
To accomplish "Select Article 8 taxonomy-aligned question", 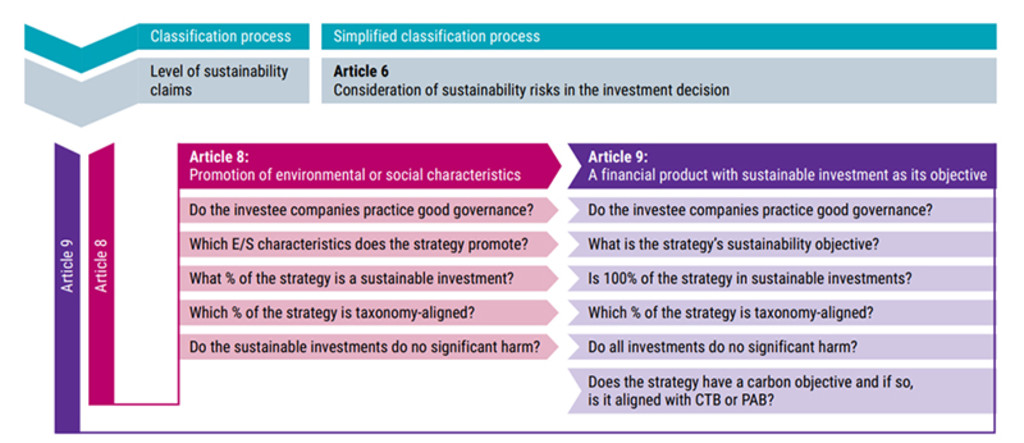I will (369, 313).
